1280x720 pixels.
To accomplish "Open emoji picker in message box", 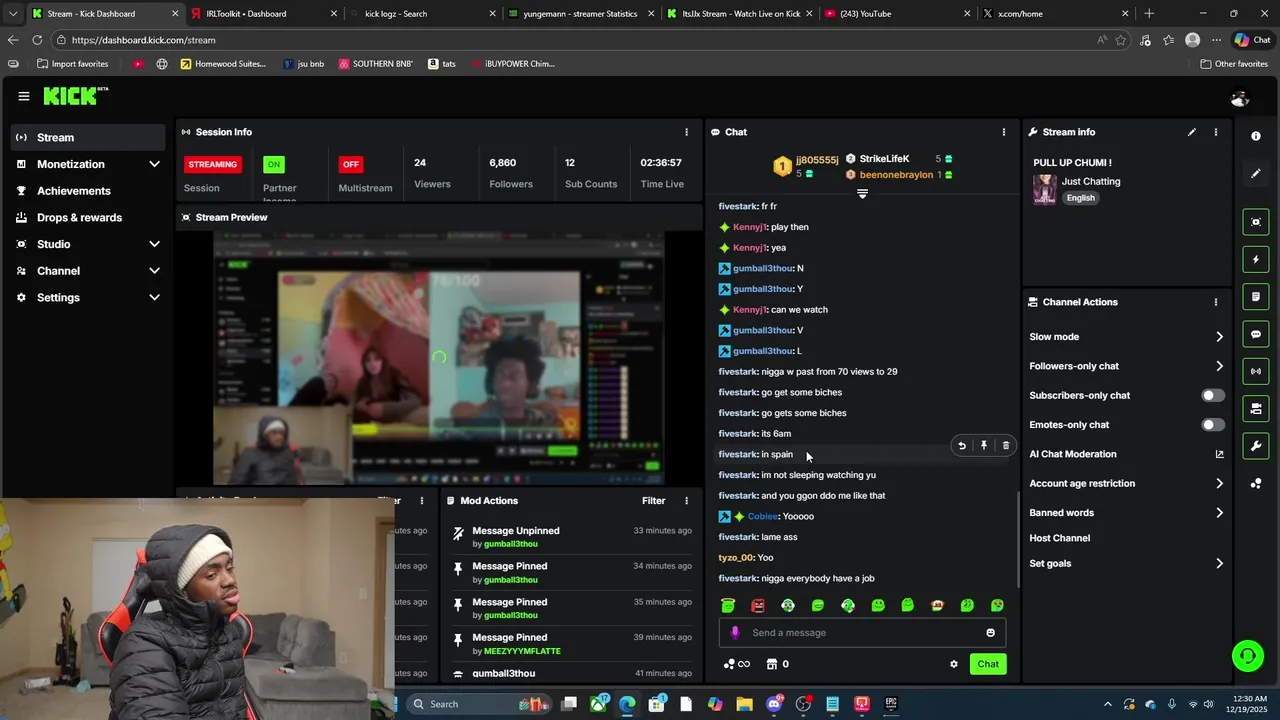I will (991, 633).
